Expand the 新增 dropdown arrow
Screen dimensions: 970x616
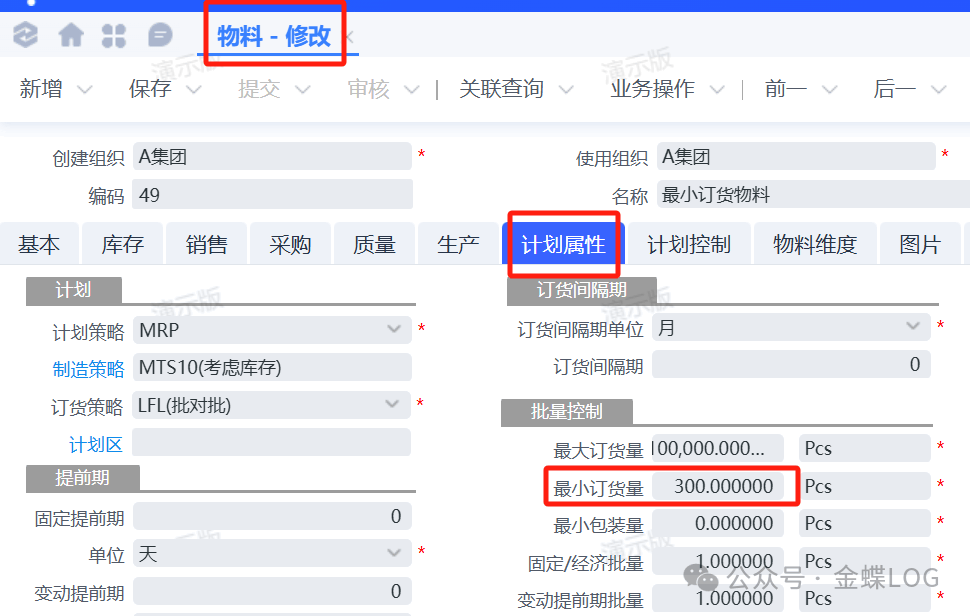pos(85,90)
